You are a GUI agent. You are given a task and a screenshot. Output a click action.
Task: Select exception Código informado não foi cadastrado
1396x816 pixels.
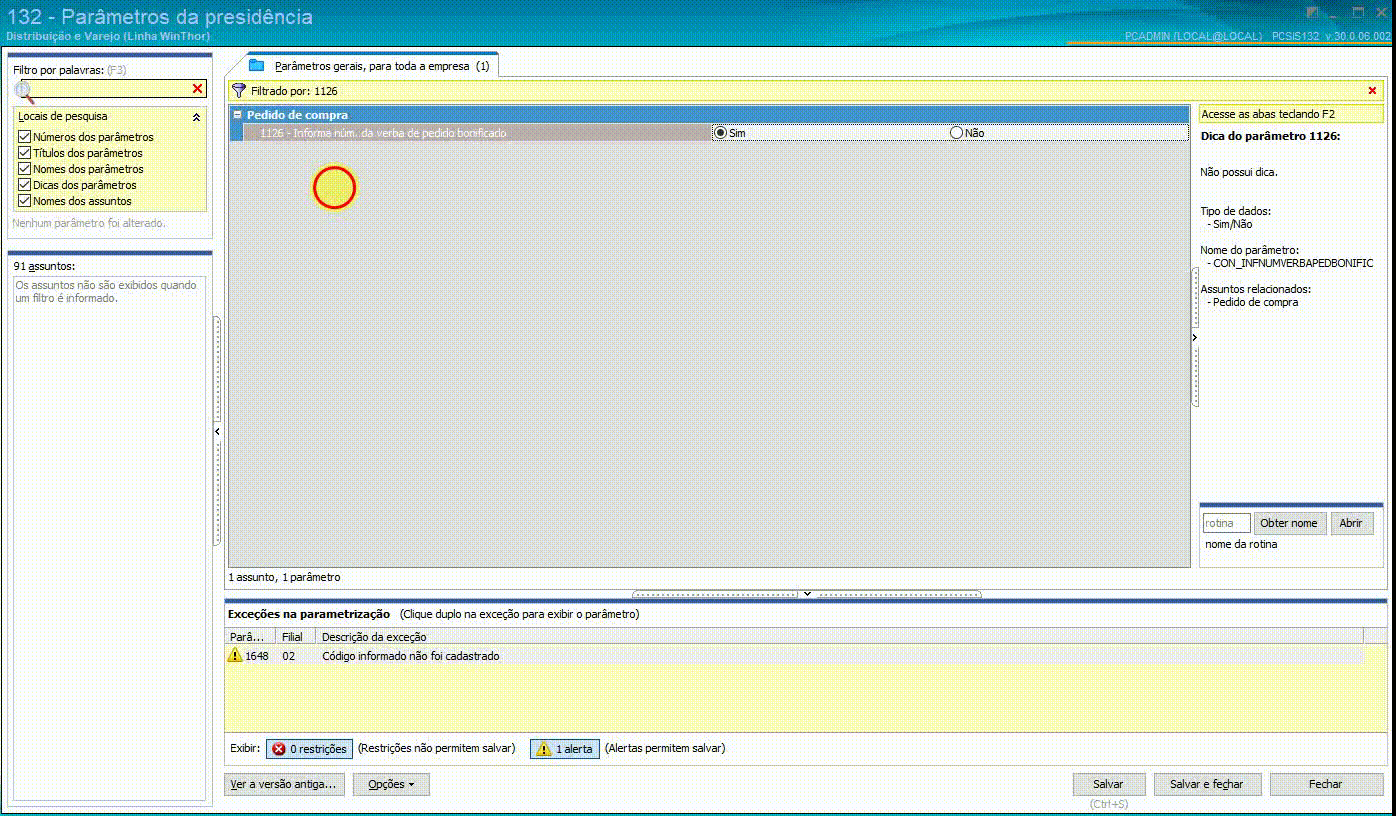tap(411, 656)
